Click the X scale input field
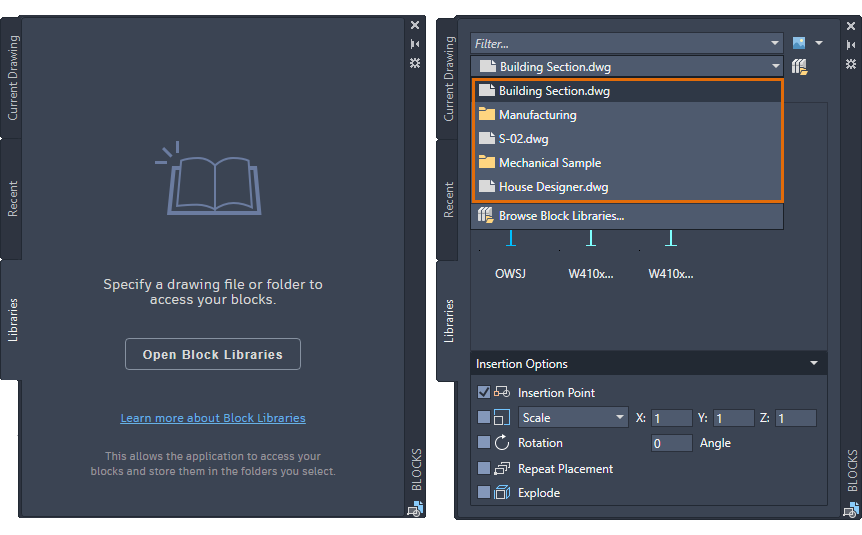The width and height of the screenshot is (862, 535). pos(671,418)
